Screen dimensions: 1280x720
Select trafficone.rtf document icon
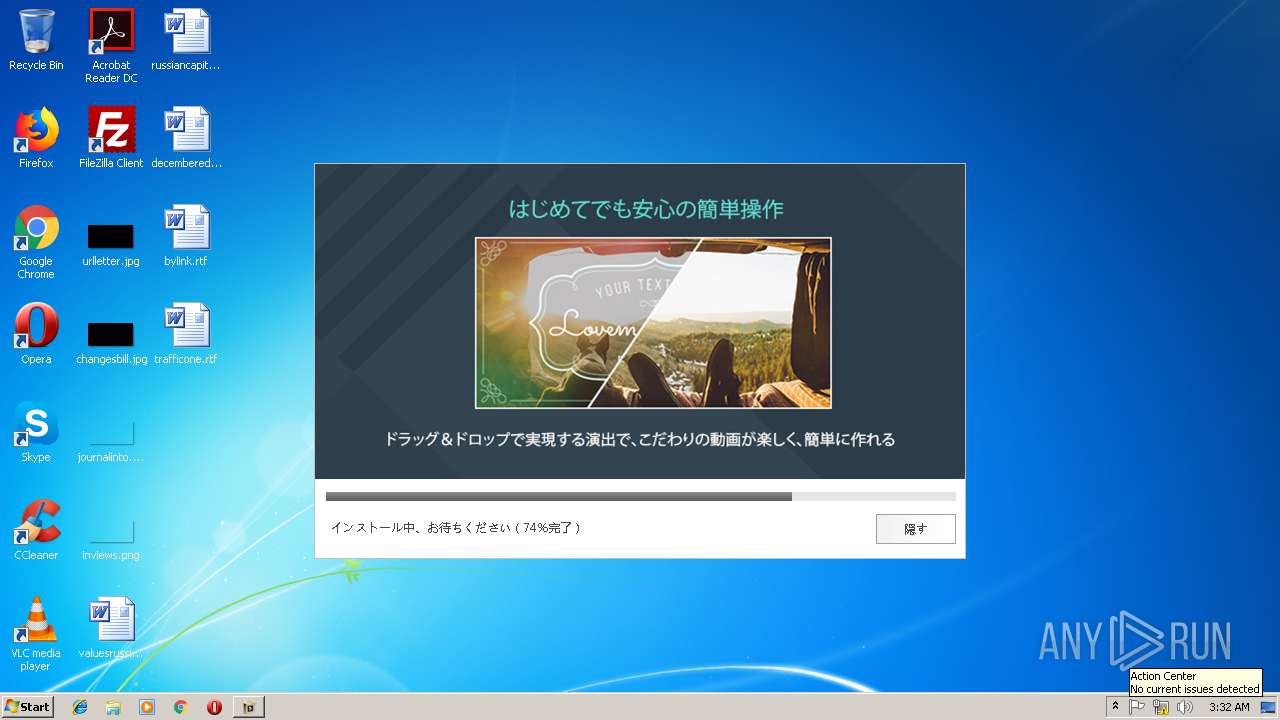pos(186,334)
